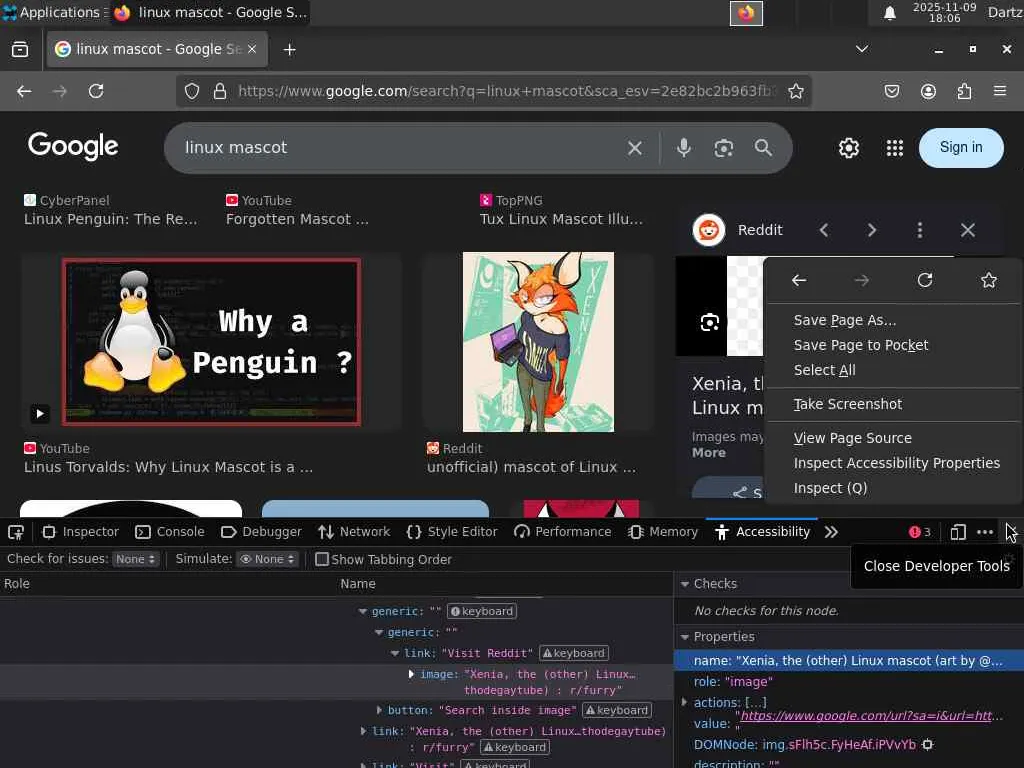Open Google quick settings gear

[x=848, y=148]
